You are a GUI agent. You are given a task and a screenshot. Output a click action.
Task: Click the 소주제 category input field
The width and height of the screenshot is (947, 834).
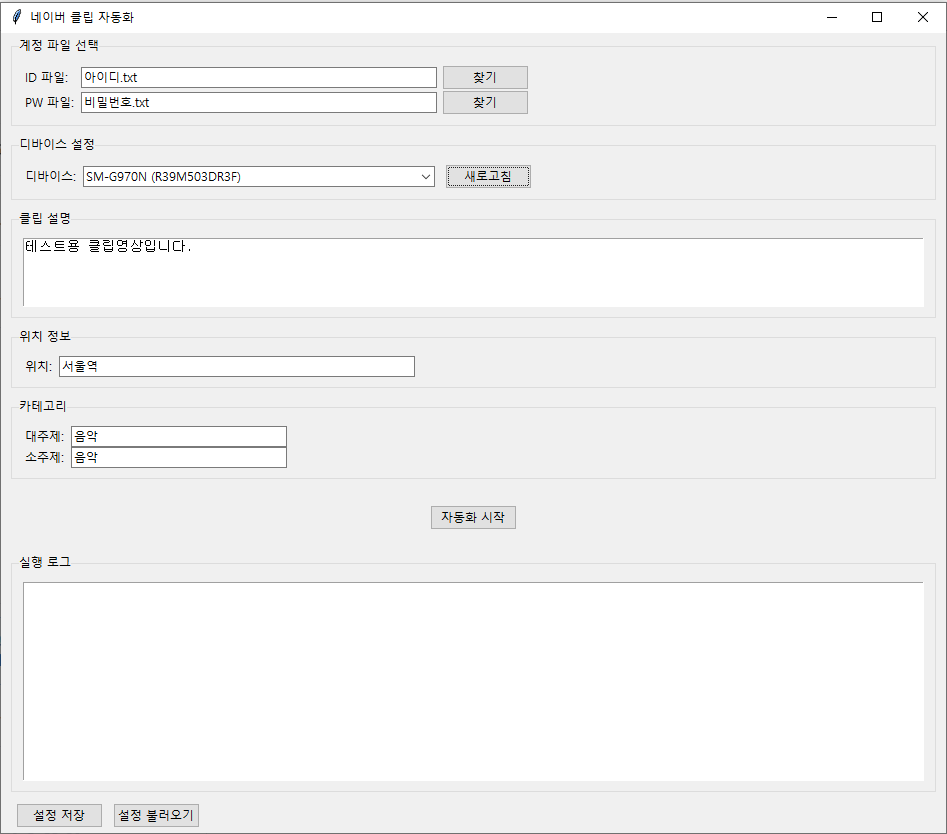coord(178,457)
